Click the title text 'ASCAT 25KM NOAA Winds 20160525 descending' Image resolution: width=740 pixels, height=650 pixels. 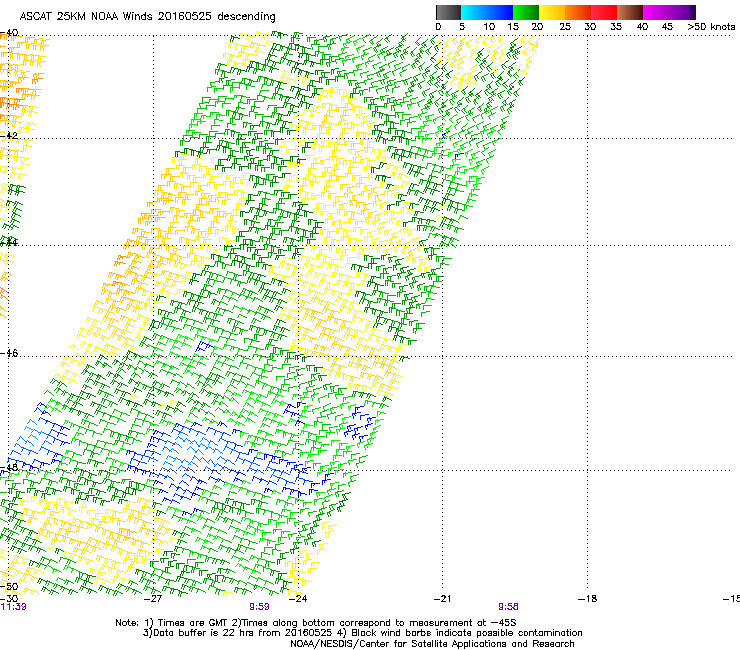coord(147,16)
